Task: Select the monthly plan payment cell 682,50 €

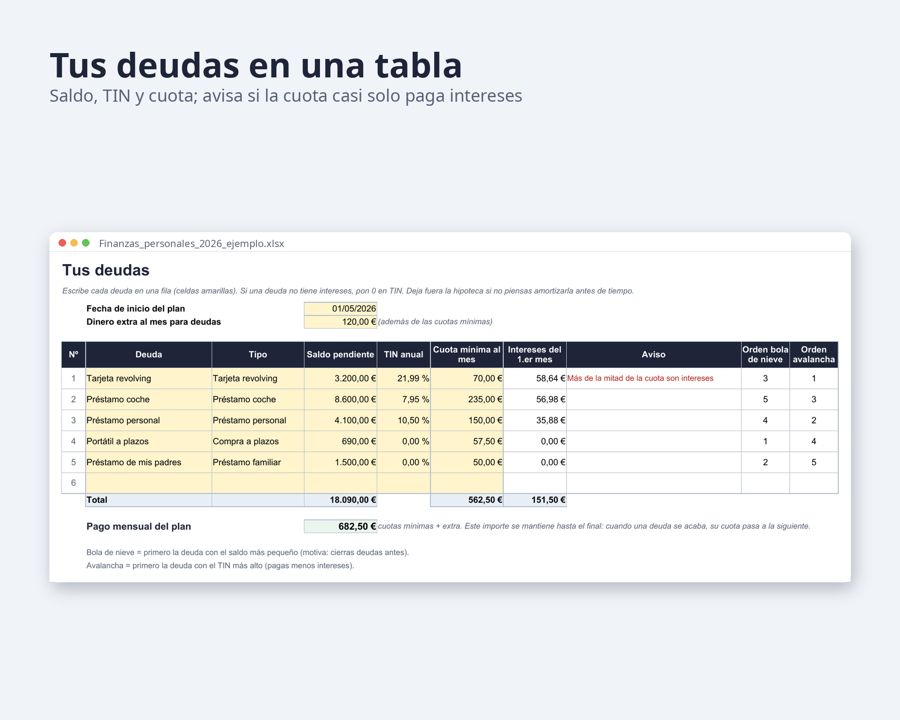Action: pos(340,527)
